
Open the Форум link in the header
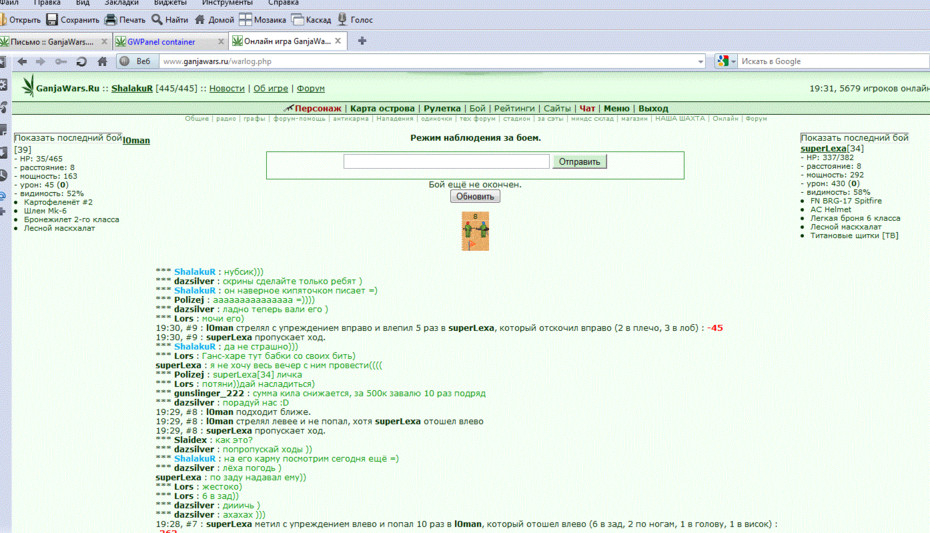[x=310, y=88]
